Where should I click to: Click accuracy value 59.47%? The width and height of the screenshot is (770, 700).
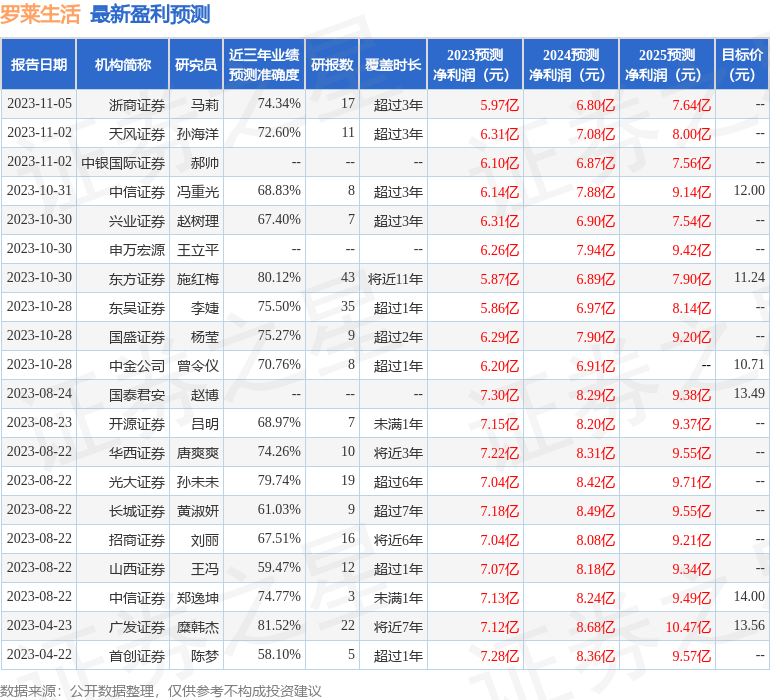tap(279, 567)
